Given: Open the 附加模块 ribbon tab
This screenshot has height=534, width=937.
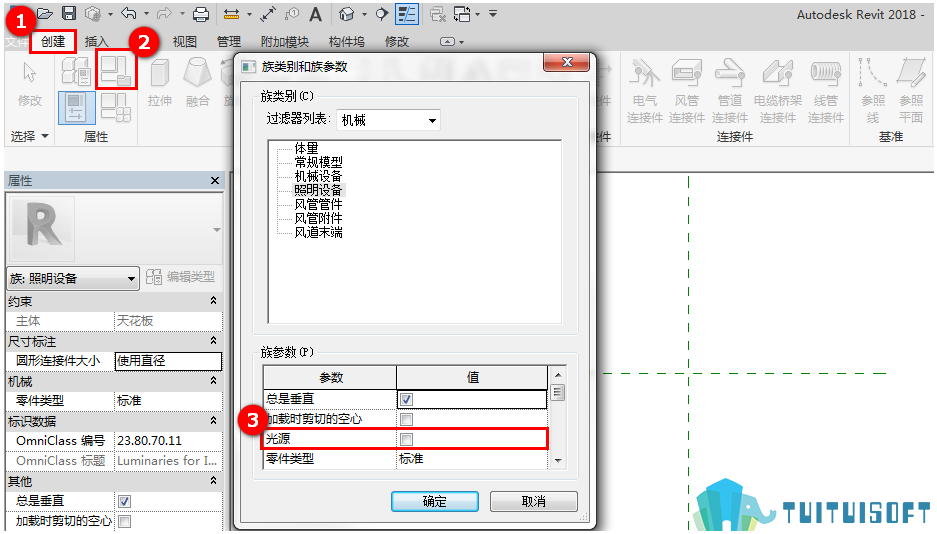Looking at the screenshot, I should click(284, 41).
